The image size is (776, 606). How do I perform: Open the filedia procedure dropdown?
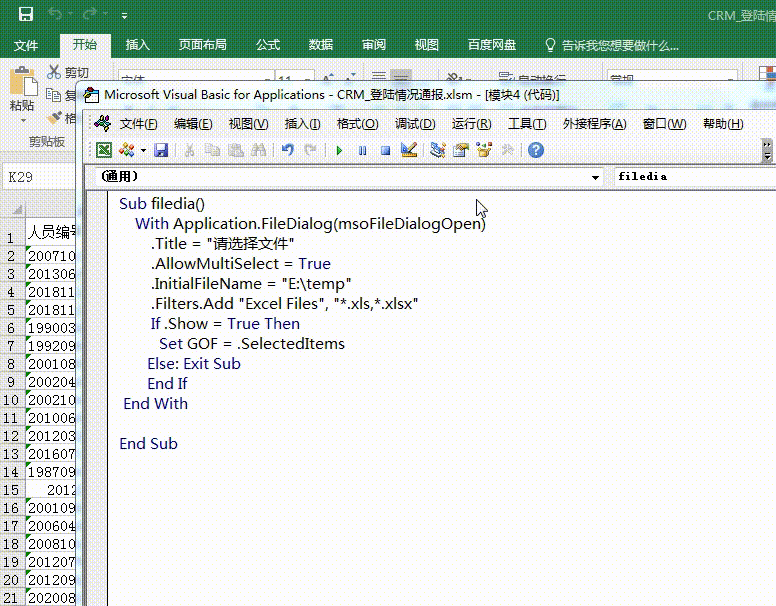tap(695, 177)
